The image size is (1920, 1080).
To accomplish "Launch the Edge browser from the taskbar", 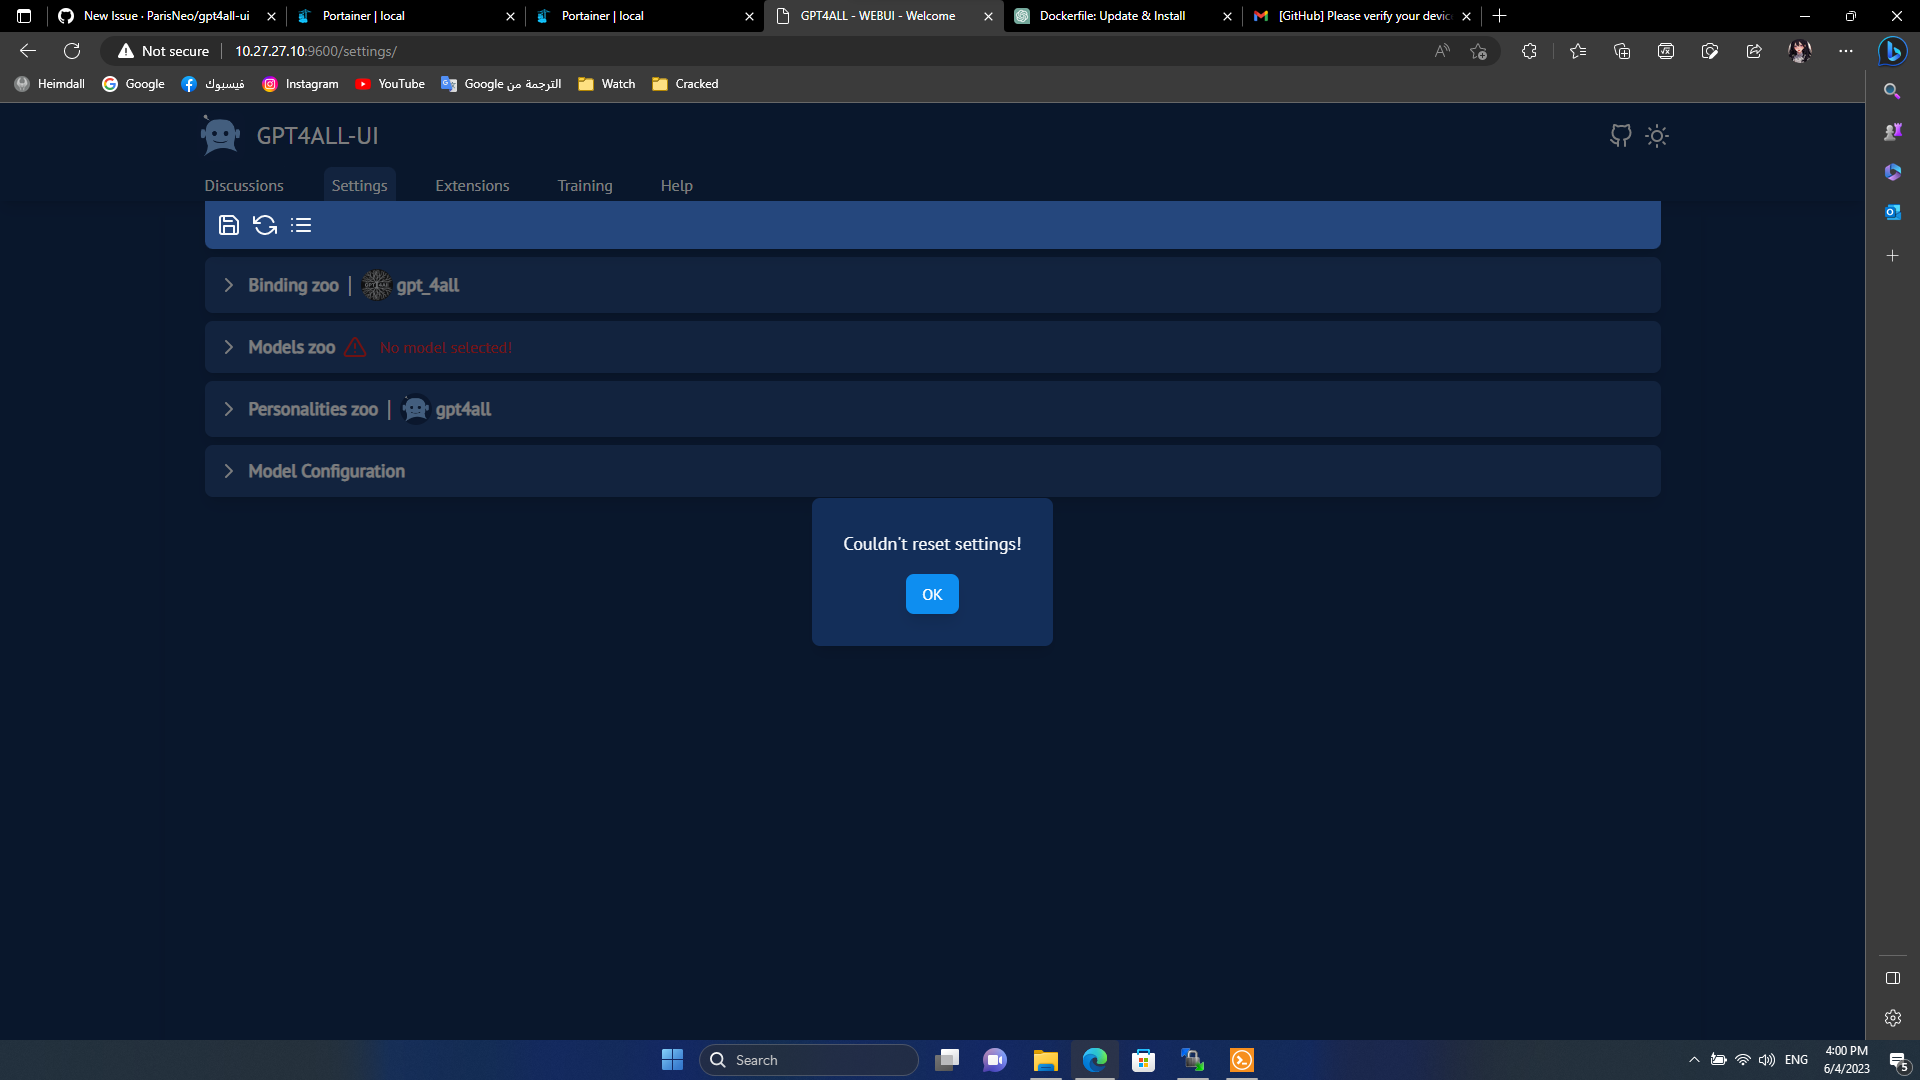I will point(1096,1059).
